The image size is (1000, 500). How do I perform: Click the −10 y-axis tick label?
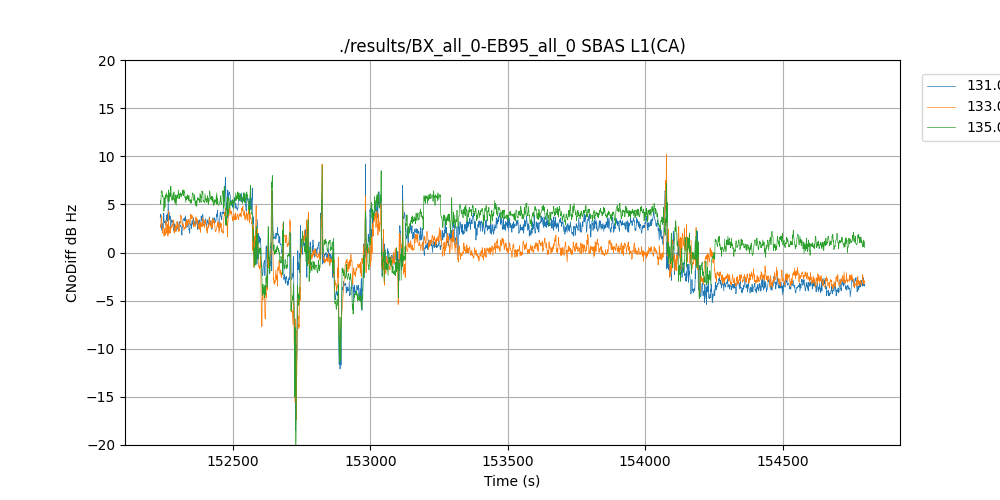[x=103, y=349]
